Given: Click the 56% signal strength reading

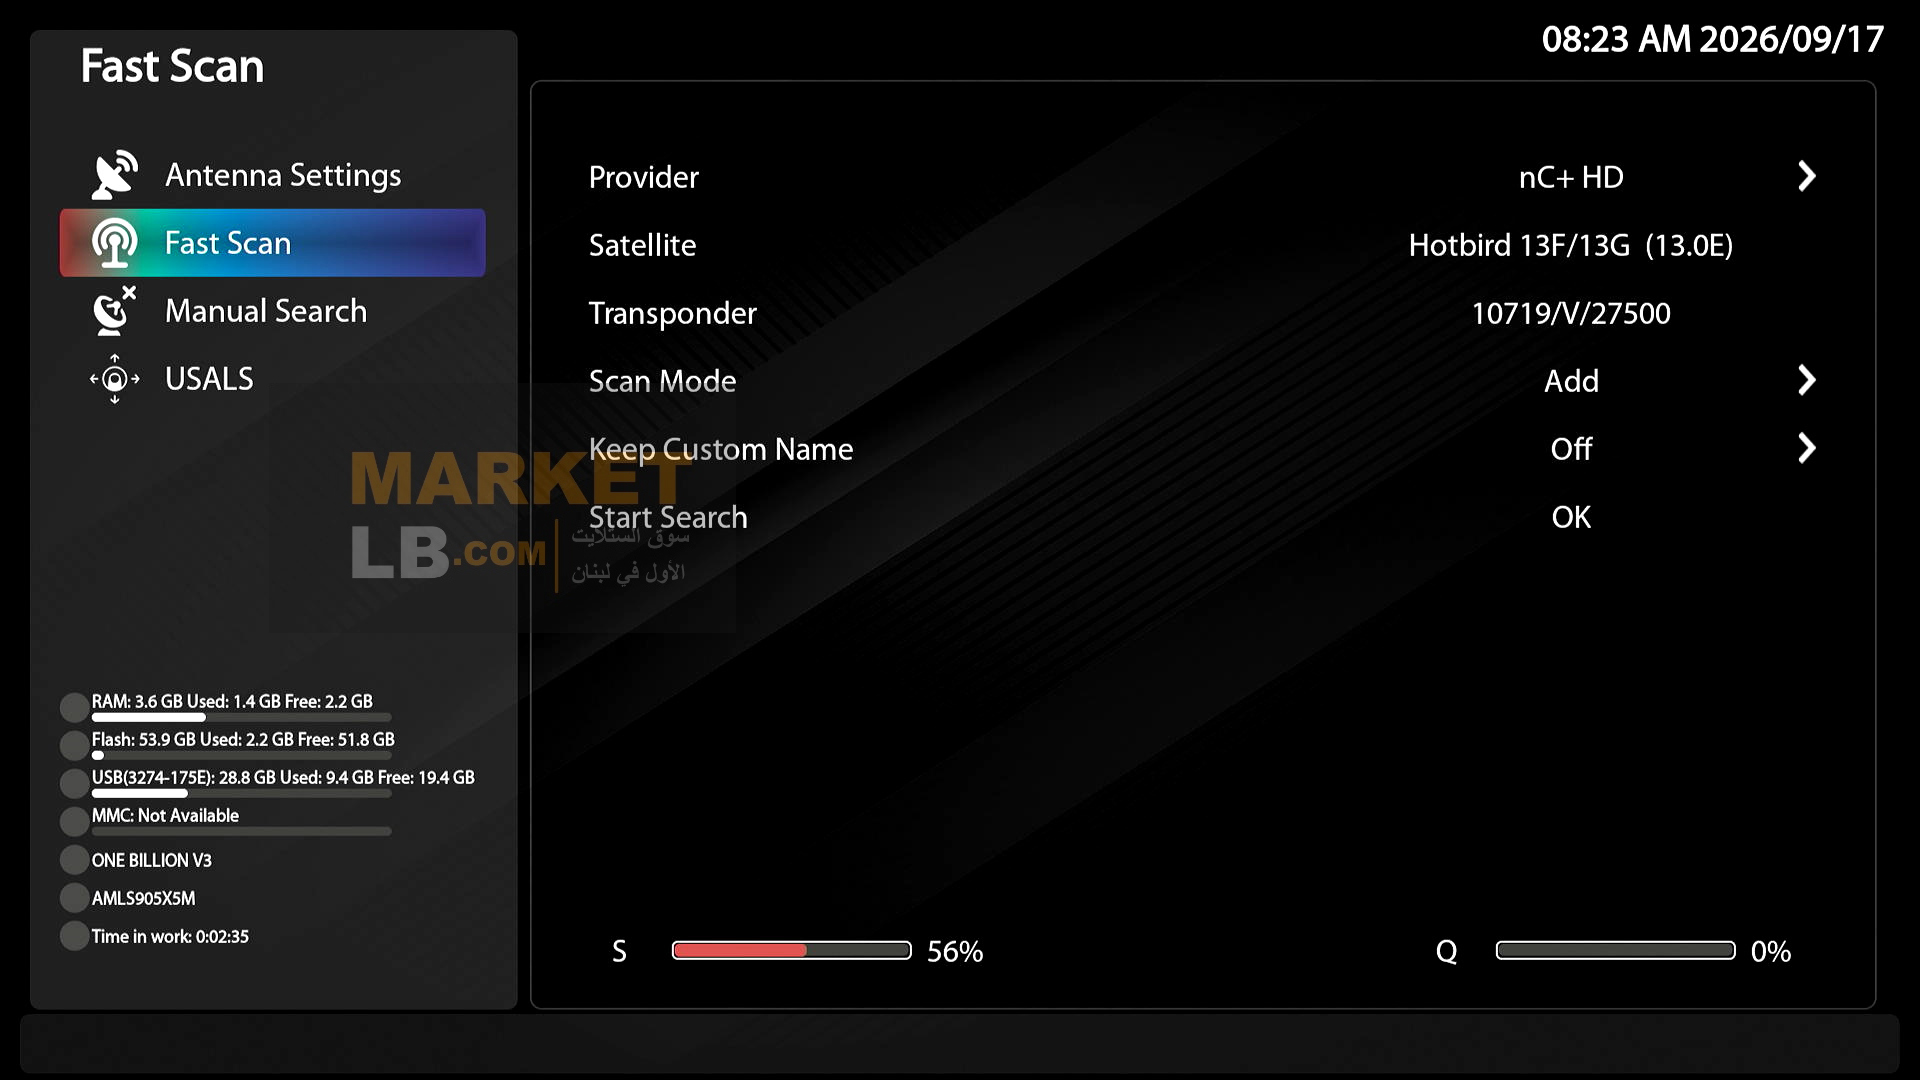Looking at the screenshot, I should [955, 951].
